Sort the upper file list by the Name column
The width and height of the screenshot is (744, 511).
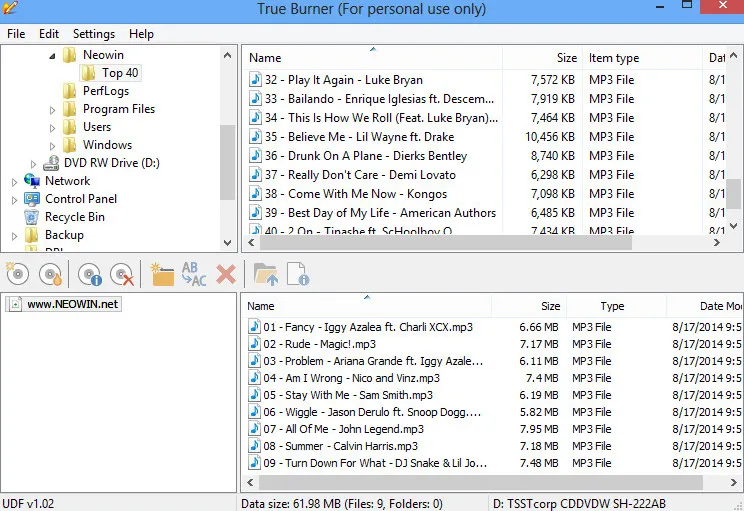coord(373,58)
